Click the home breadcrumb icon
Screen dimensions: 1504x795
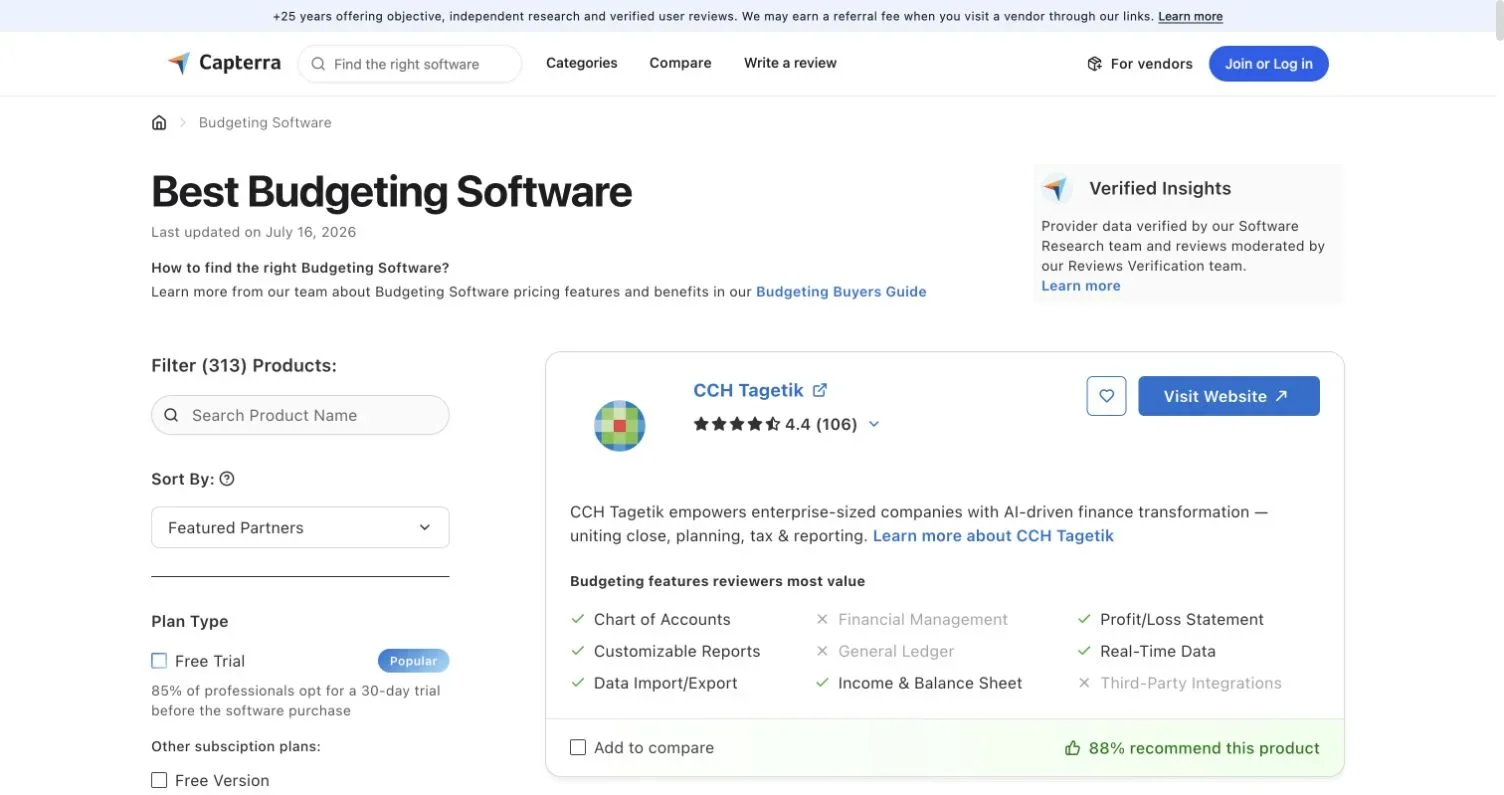pos(159,122)
